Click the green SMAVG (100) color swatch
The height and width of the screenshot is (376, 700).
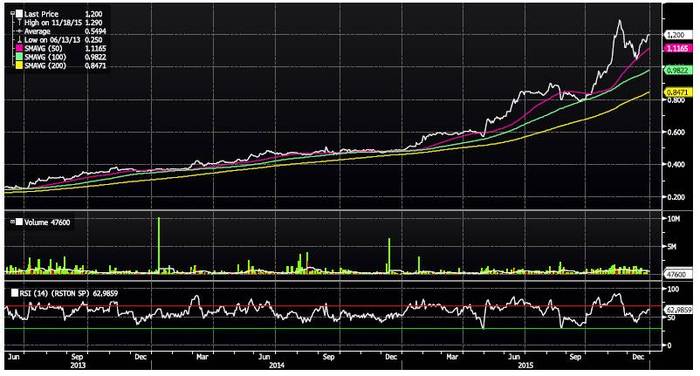click(19, 57)
